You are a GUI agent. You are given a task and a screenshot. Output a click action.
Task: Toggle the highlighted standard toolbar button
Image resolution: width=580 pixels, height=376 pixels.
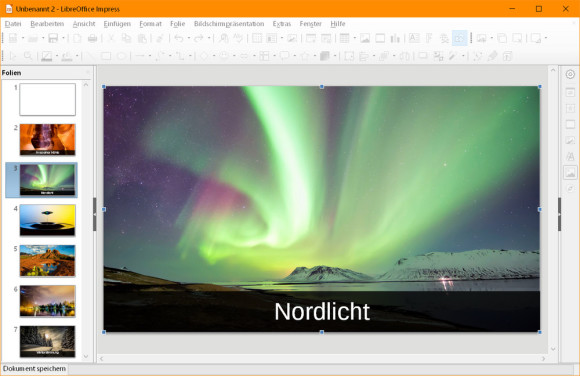(459, 38)
